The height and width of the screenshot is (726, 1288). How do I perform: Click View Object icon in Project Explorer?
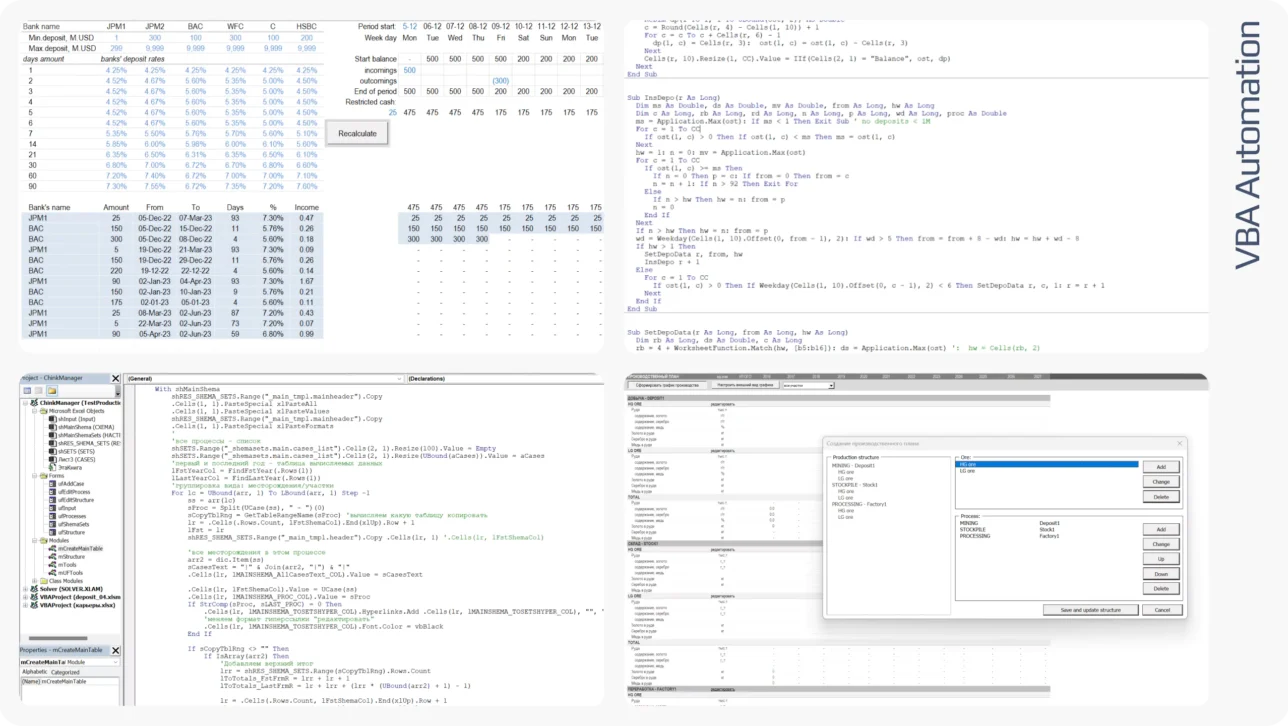tap(39, 391)
